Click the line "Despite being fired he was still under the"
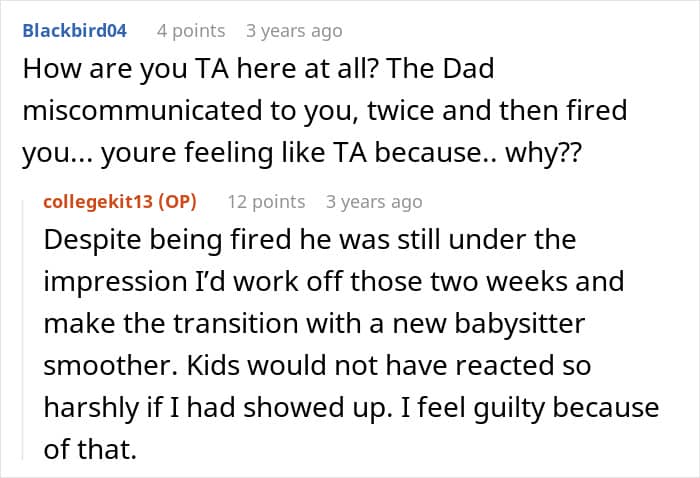Viewport: 700px width, 478px height. pyautogui.click(x=310, y=240)
